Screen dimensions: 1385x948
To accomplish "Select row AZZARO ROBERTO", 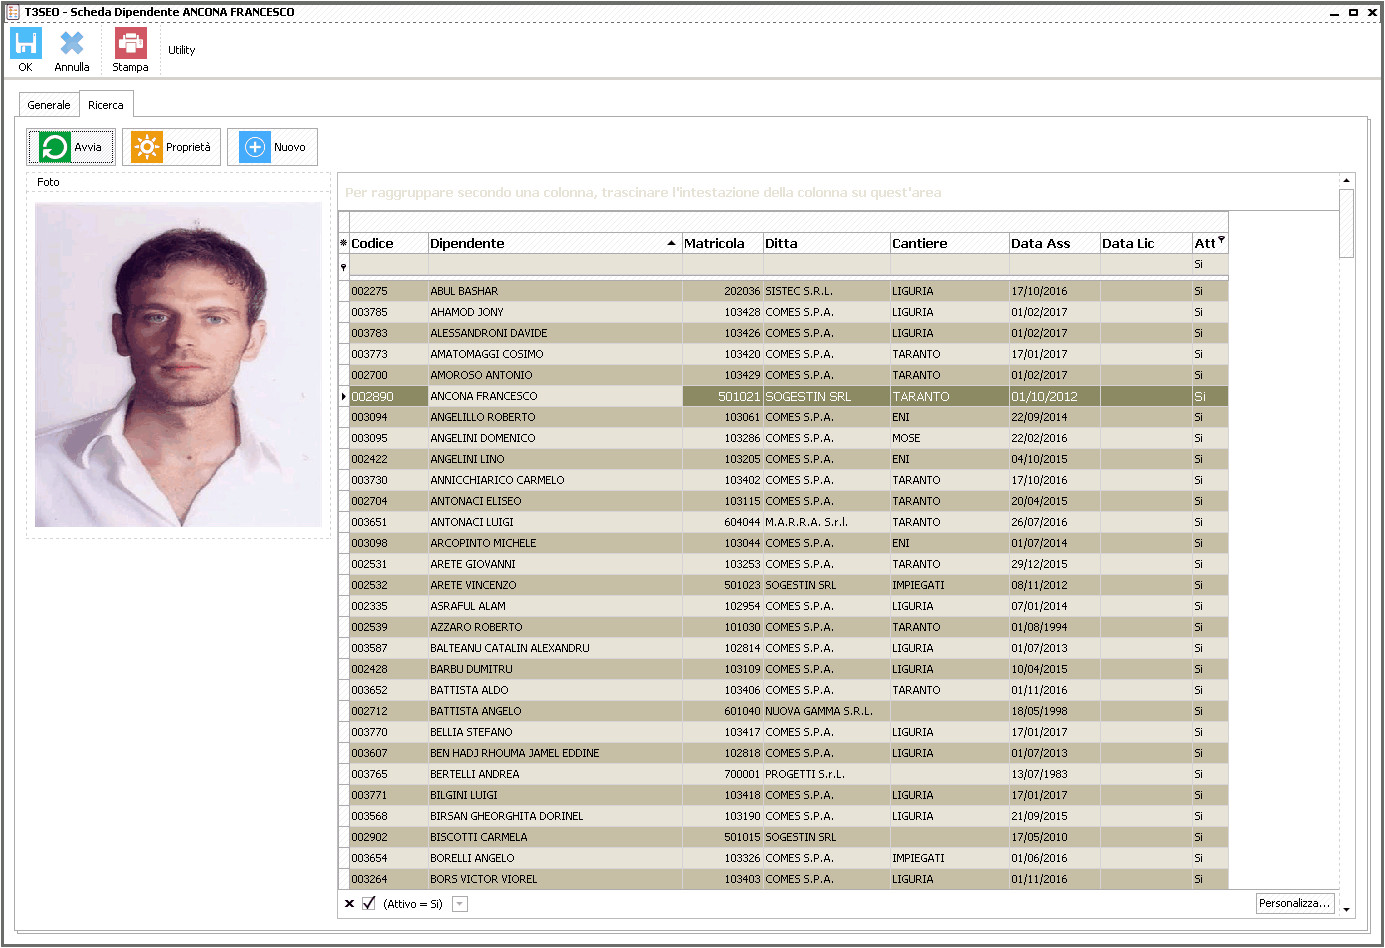I will pos(788,627).
